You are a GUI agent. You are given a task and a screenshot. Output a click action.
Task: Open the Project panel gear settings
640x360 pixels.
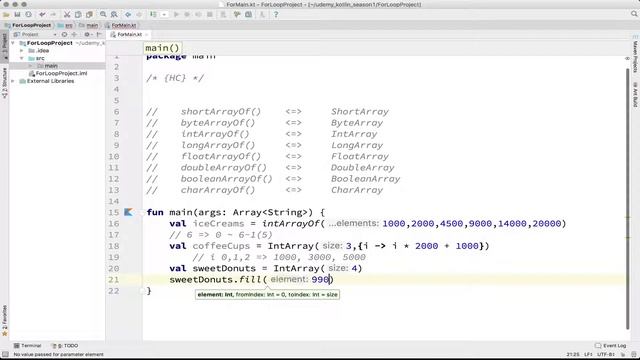[x=87, y=35]
